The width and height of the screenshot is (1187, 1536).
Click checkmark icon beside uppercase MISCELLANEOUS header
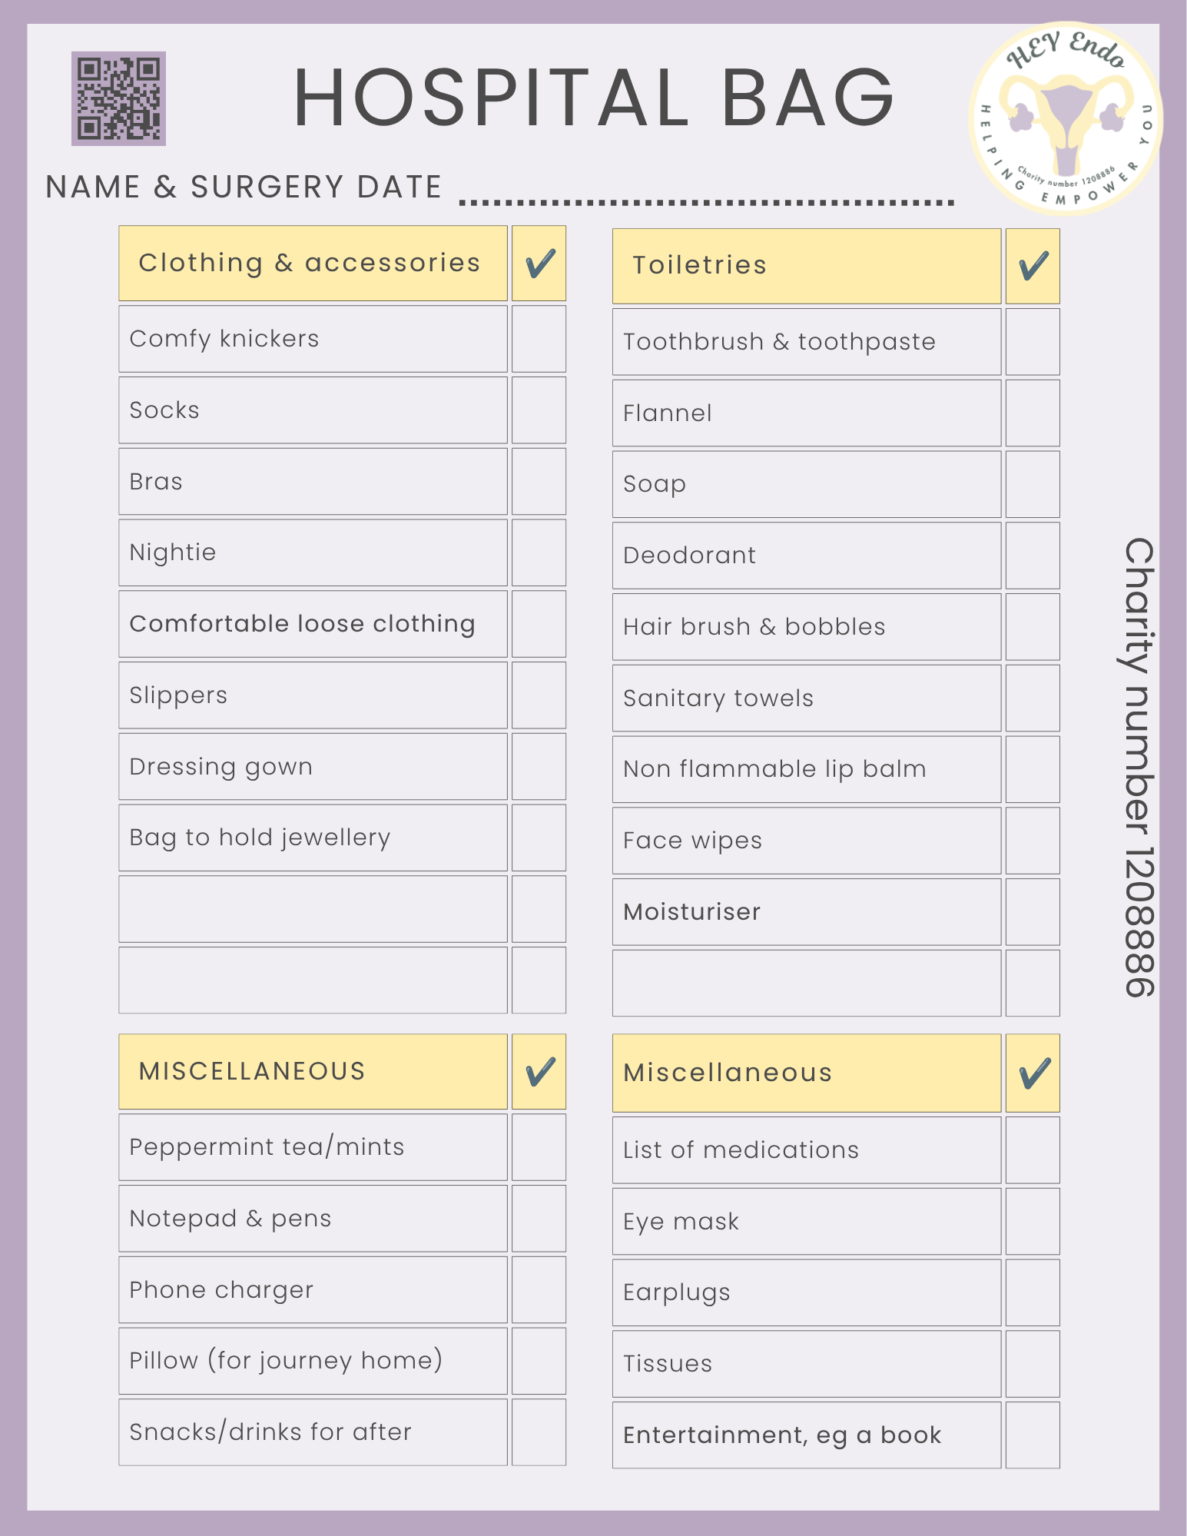coord(539,1072)
